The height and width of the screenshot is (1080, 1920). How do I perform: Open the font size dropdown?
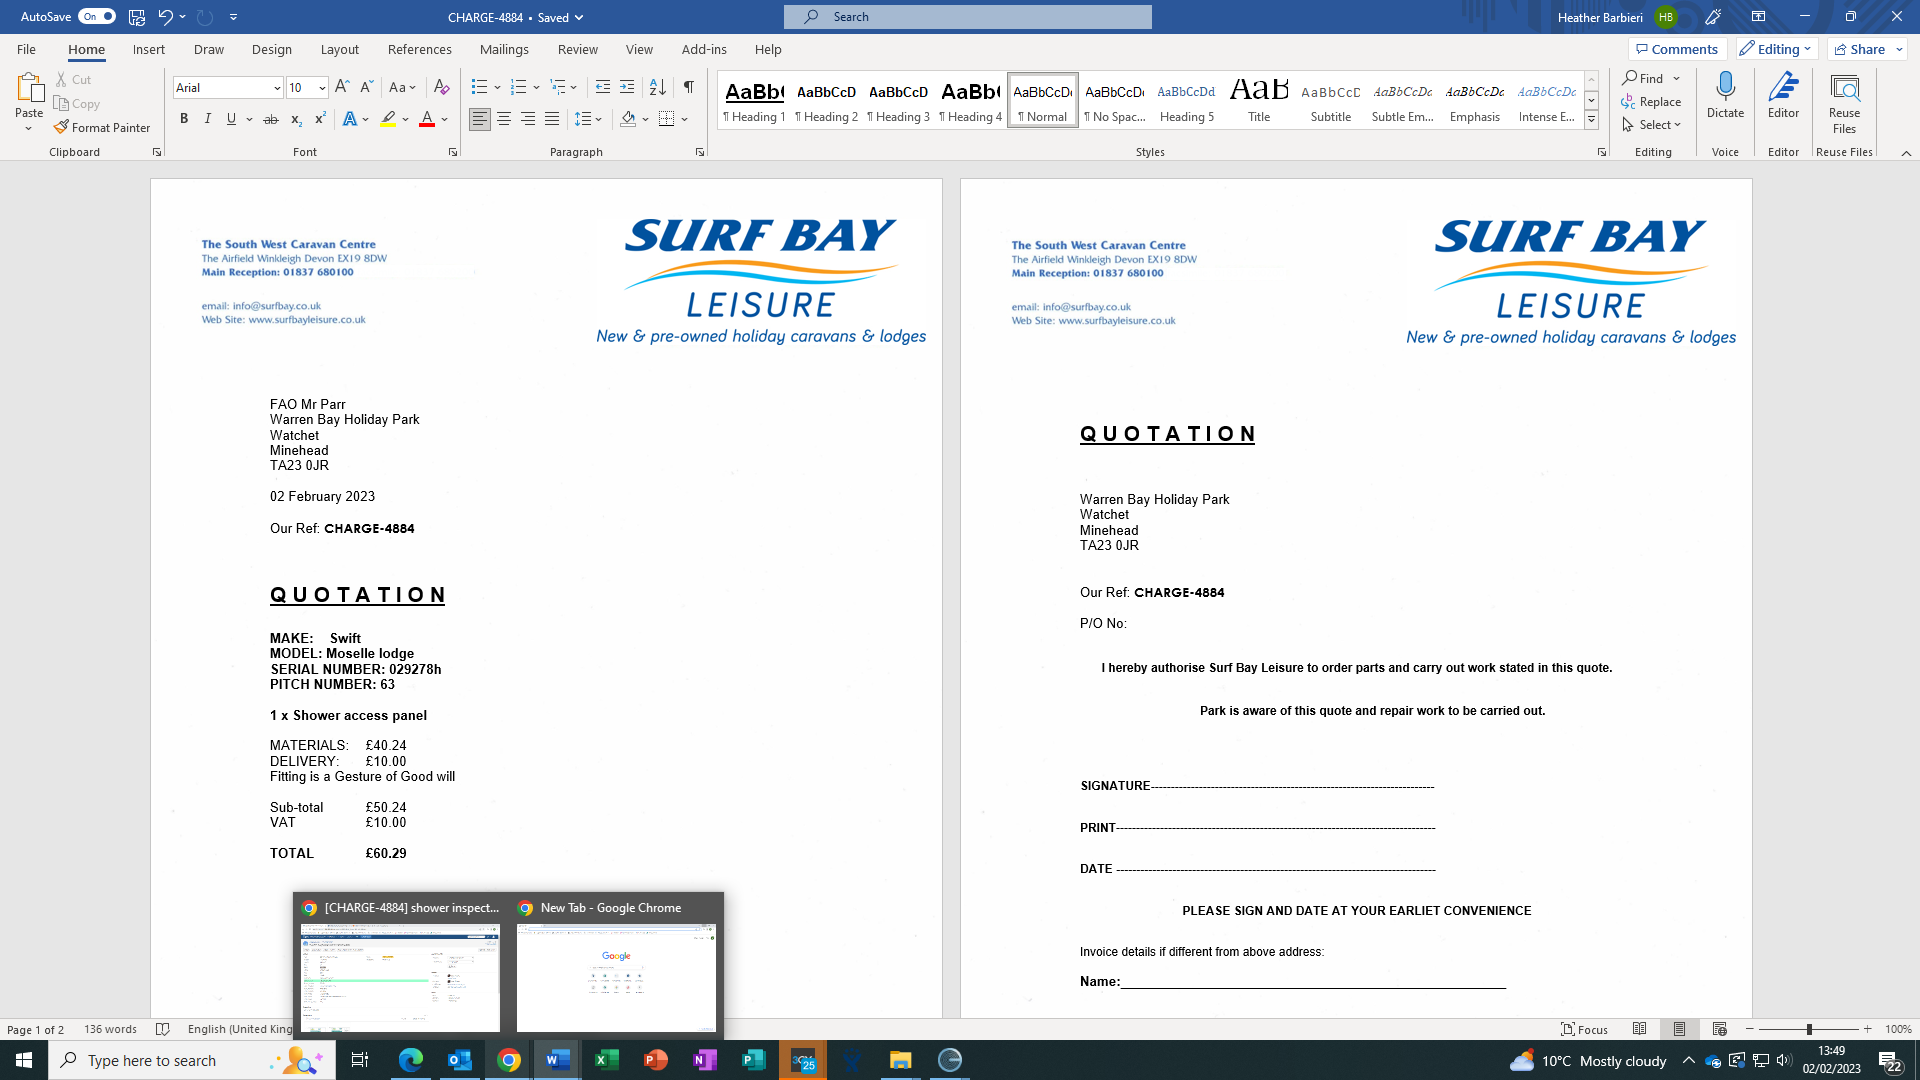click(x=322, y=88)
